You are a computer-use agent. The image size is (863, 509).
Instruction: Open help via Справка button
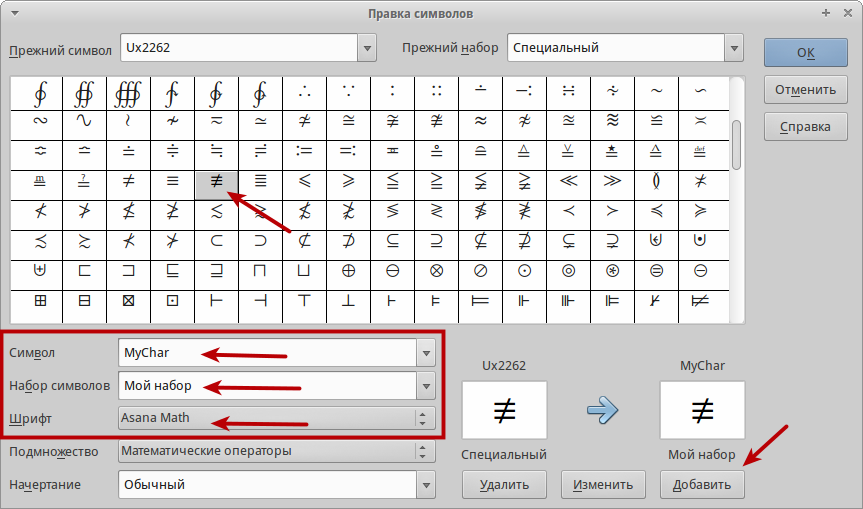pos(806,127)
